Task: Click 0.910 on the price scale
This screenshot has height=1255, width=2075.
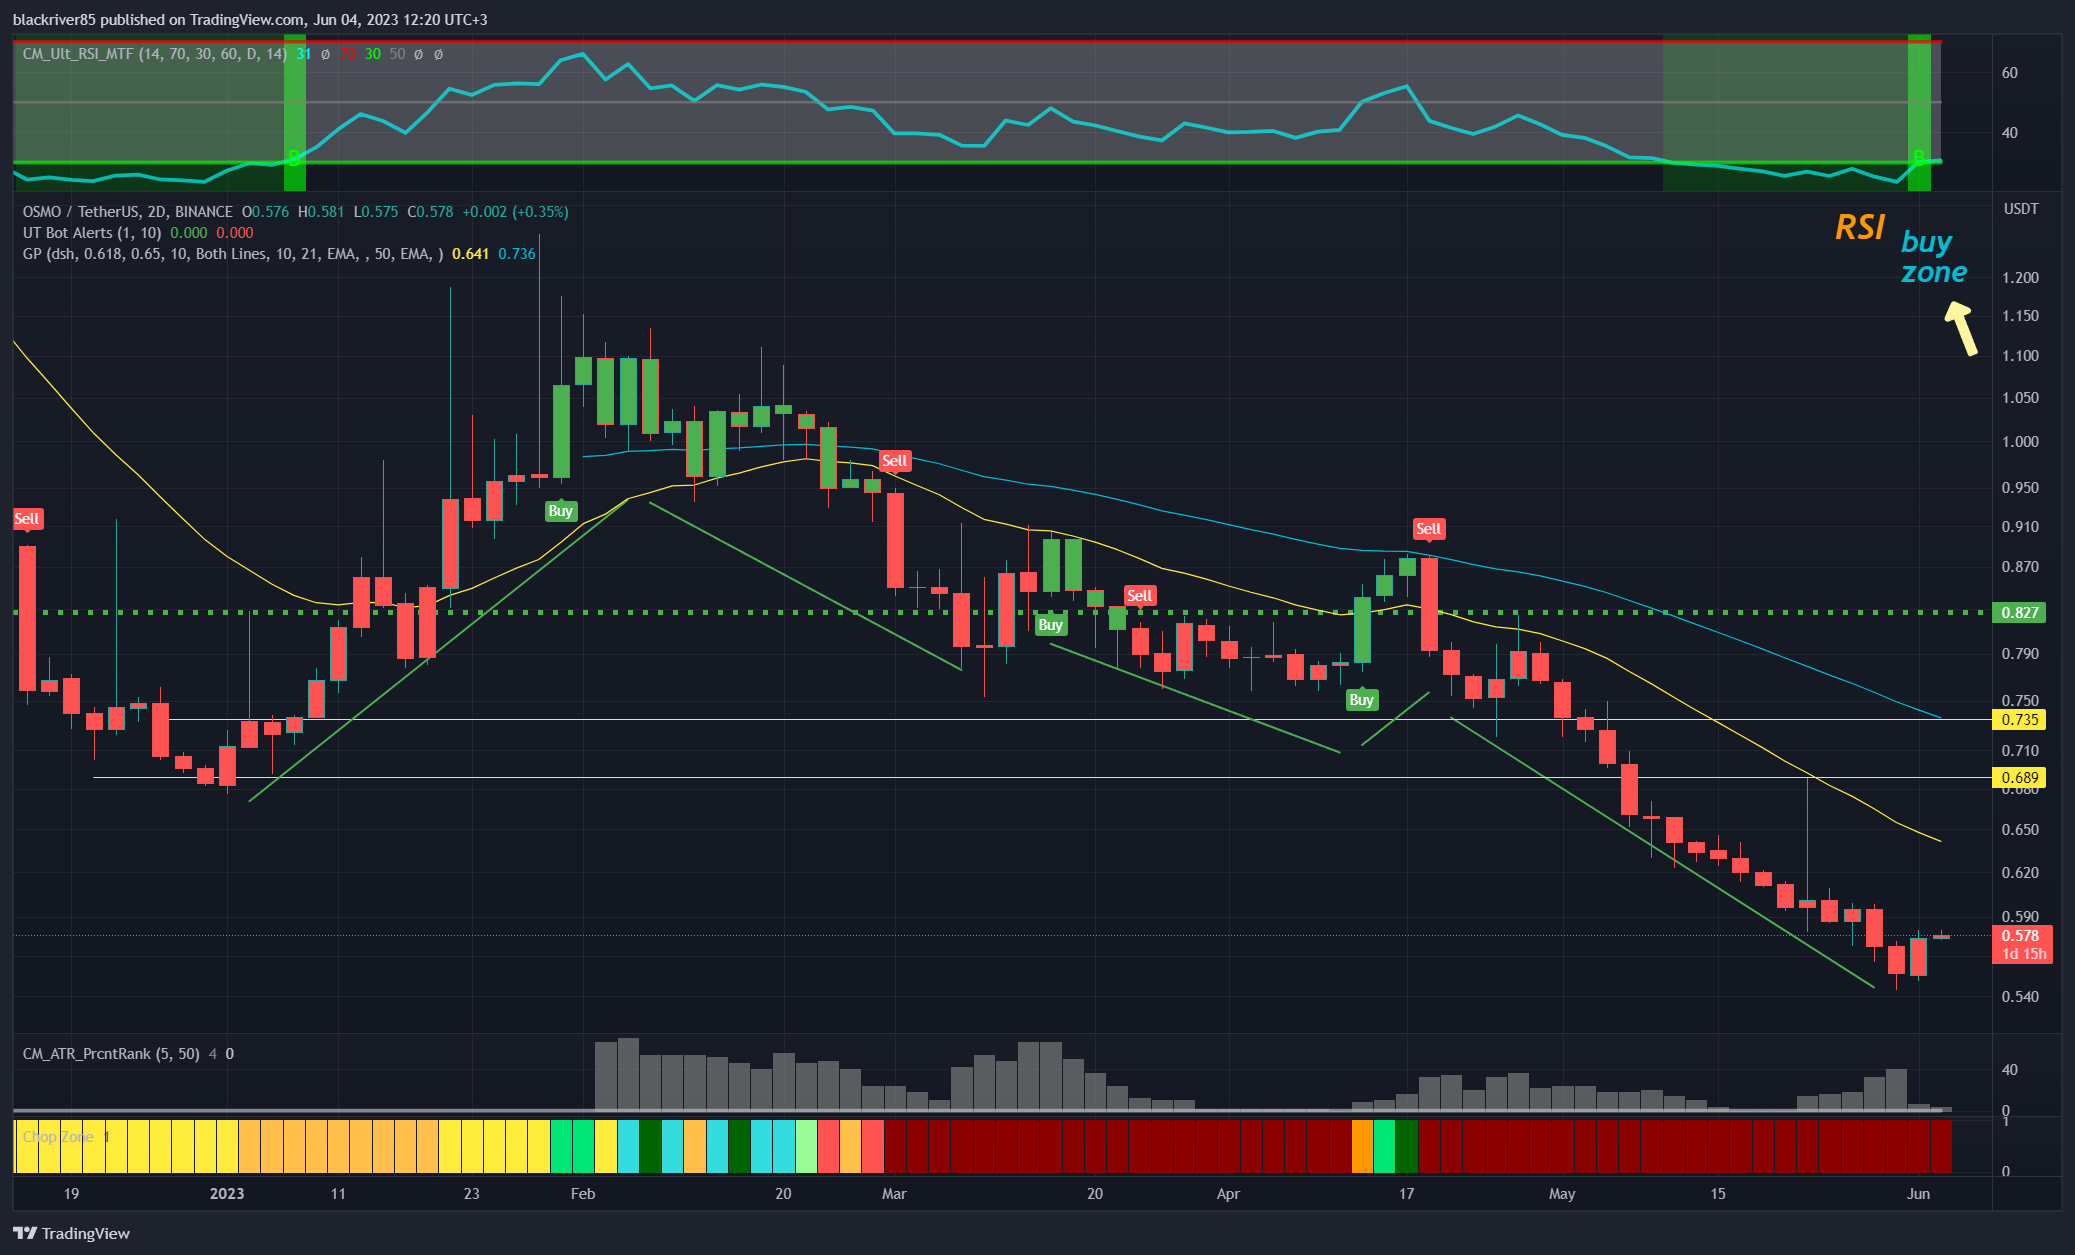Action: (x=2021, y=527)
